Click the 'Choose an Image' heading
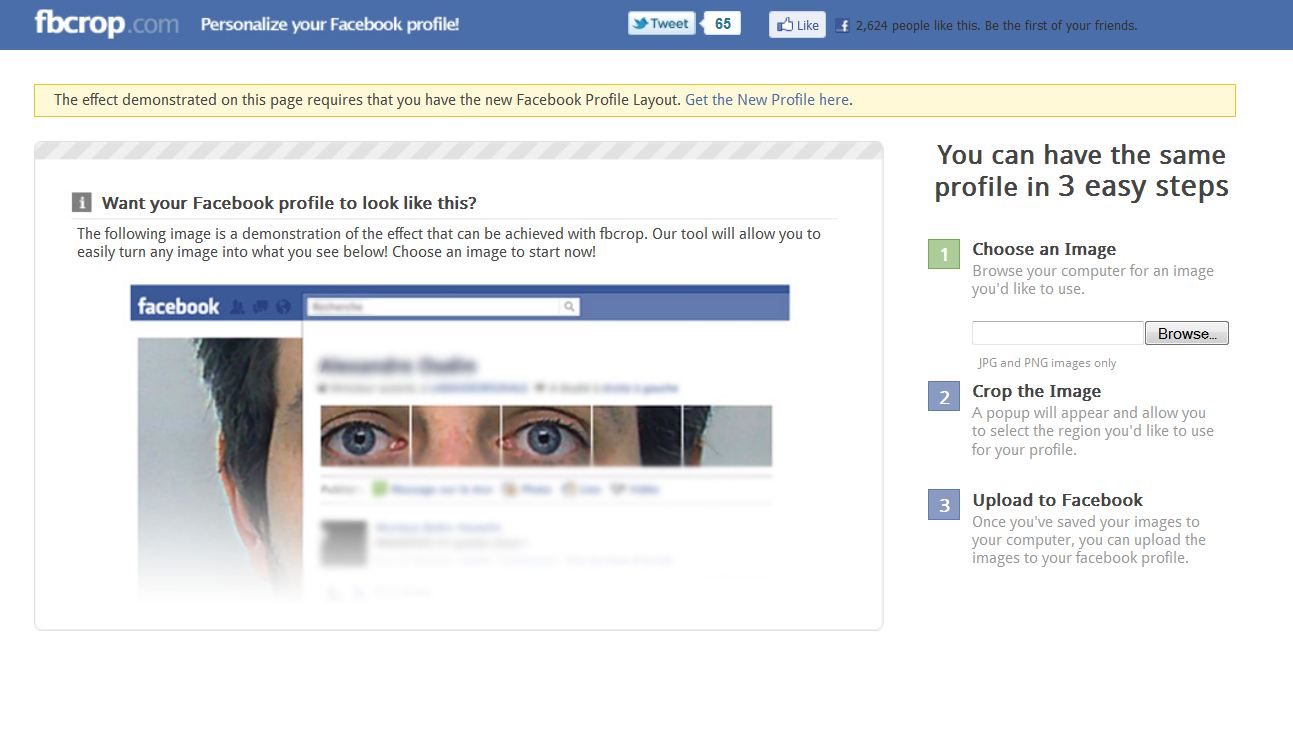Viewport: 1293px width, 752px height. [1044, 249]
